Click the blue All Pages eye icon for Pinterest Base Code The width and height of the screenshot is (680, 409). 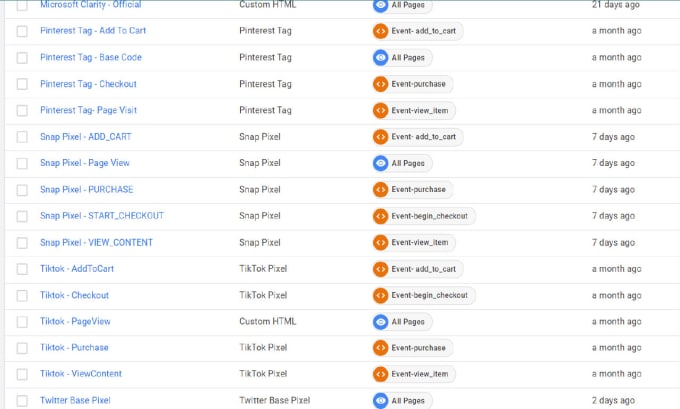(380, 58)
